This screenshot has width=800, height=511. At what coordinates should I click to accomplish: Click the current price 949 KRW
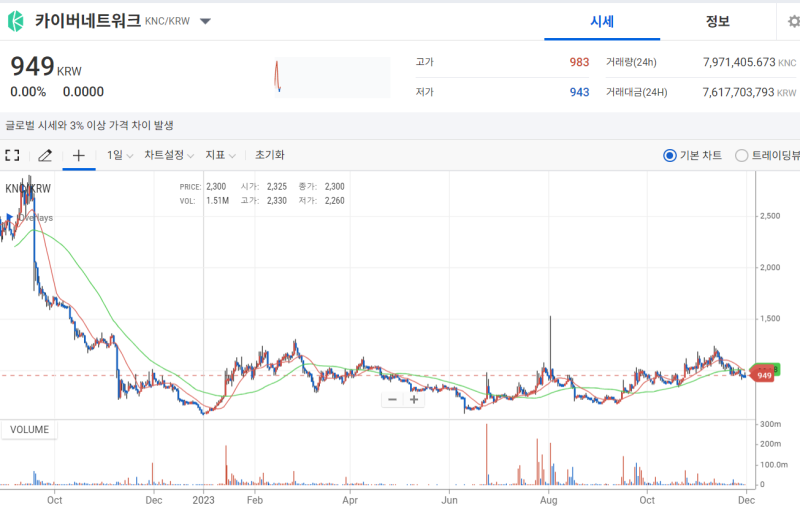point(46,67)
